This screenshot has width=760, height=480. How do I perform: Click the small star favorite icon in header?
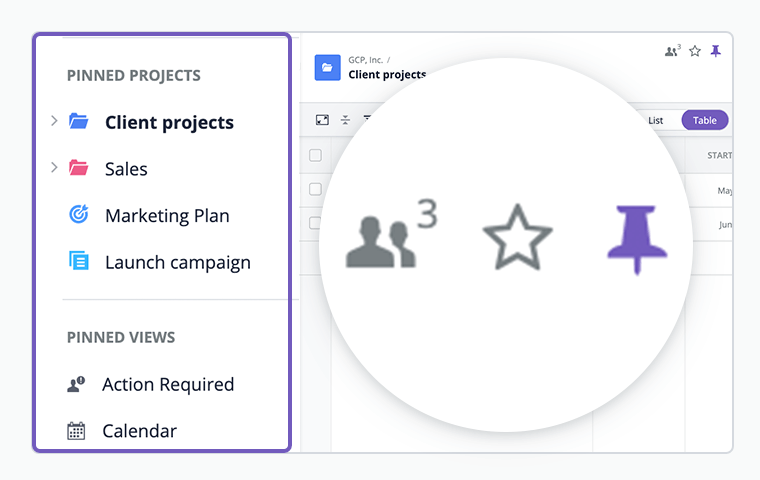(x=695, y=51)
